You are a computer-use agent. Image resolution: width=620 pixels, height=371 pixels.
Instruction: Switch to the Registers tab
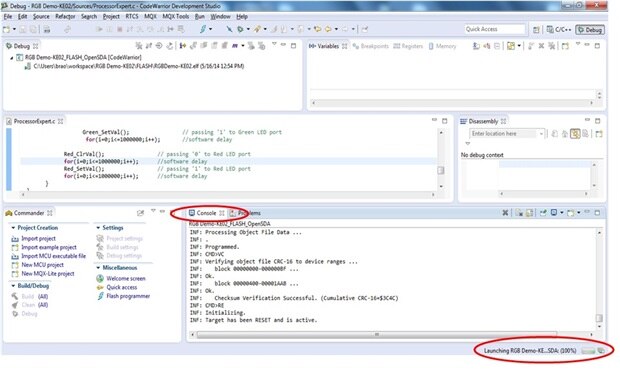click(x=408, y=46)
